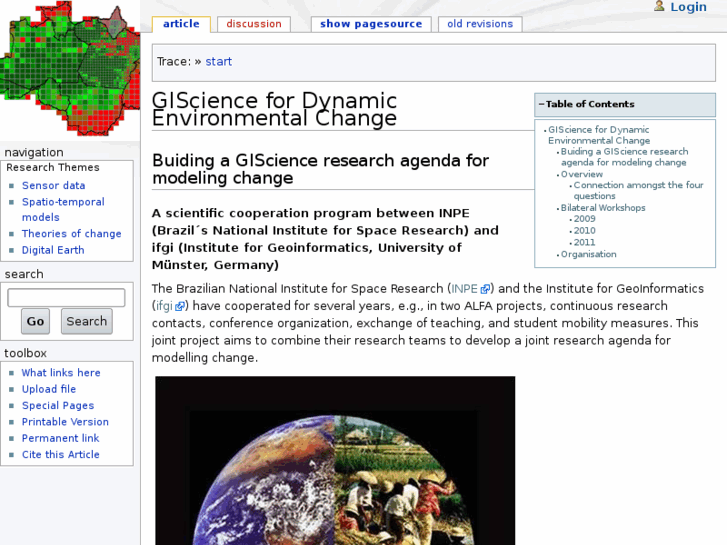The height and width of the screenshot is (545, 727).
Task: Collapse the Table of Contents
Action: [x=541, y=104]
